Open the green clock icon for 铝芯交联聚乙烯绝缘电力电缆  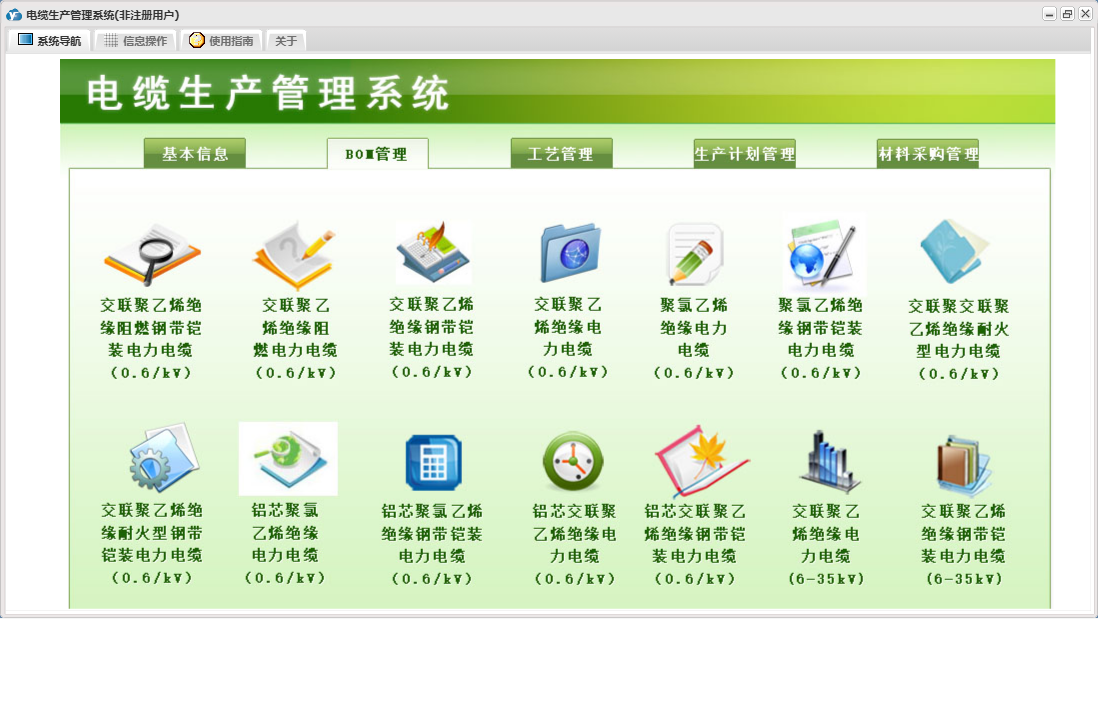(x=573, y=461)
